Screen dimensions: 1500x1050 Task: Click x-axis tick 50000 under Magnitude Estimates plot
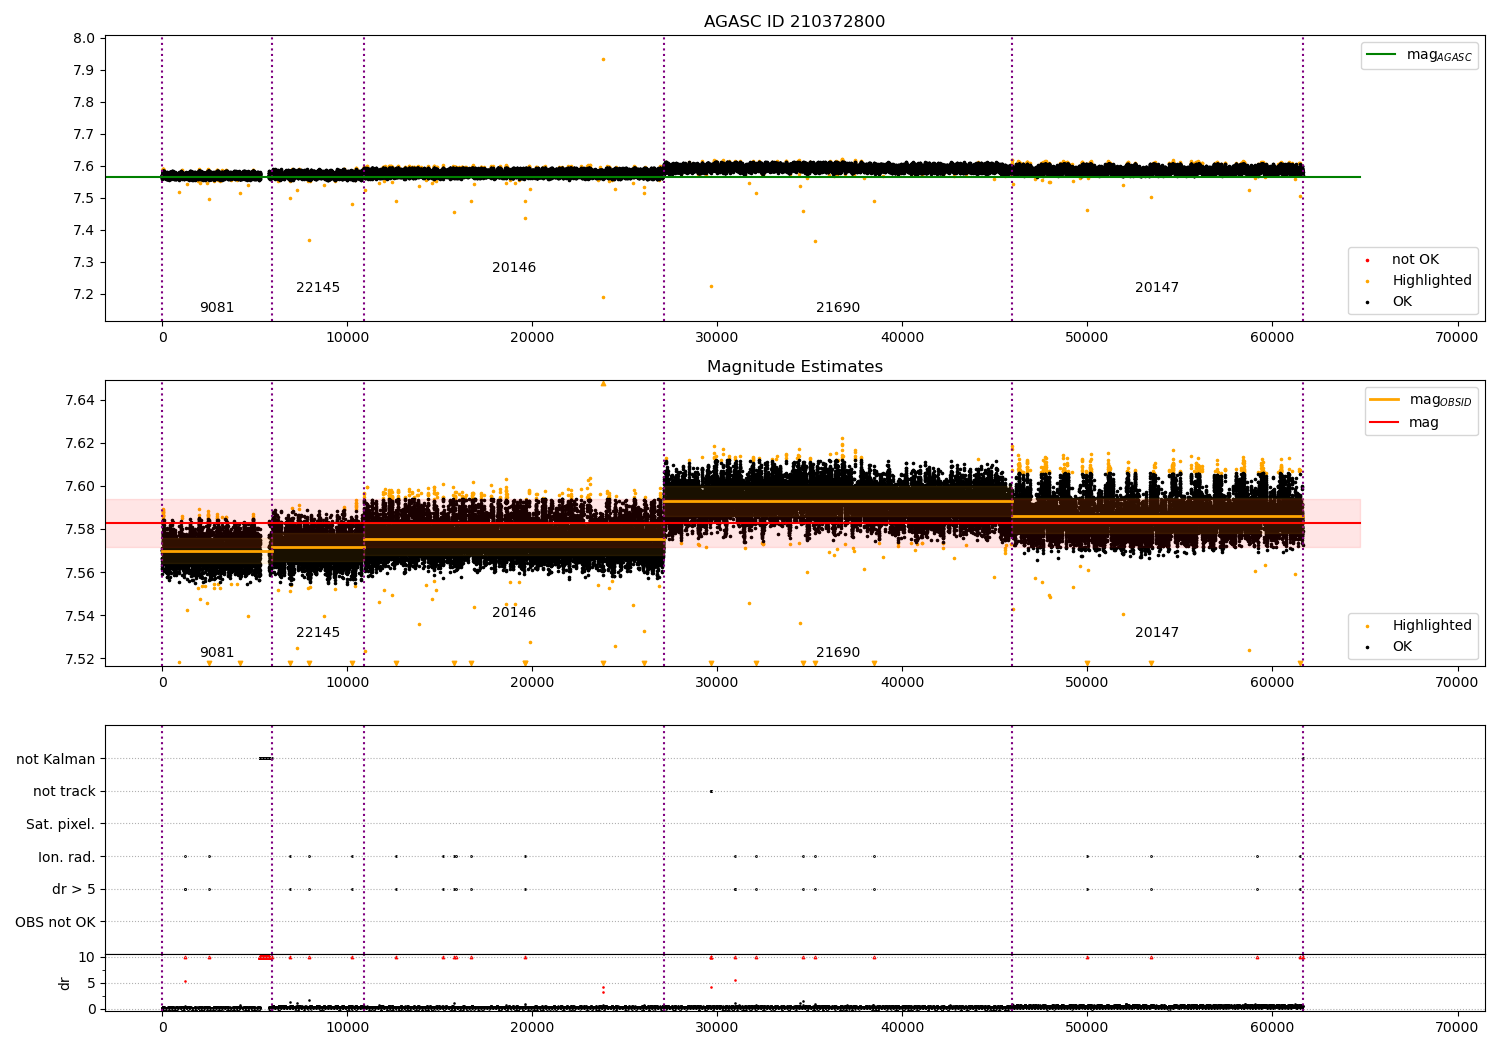click(1087, 683)
